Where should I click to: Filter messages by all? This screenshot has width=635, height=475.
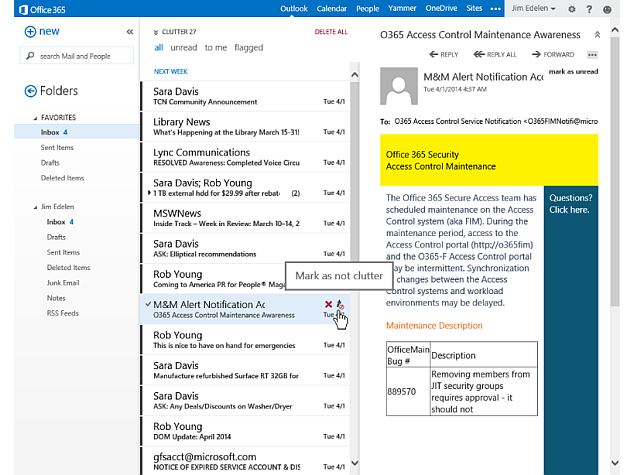pos(159,48)
